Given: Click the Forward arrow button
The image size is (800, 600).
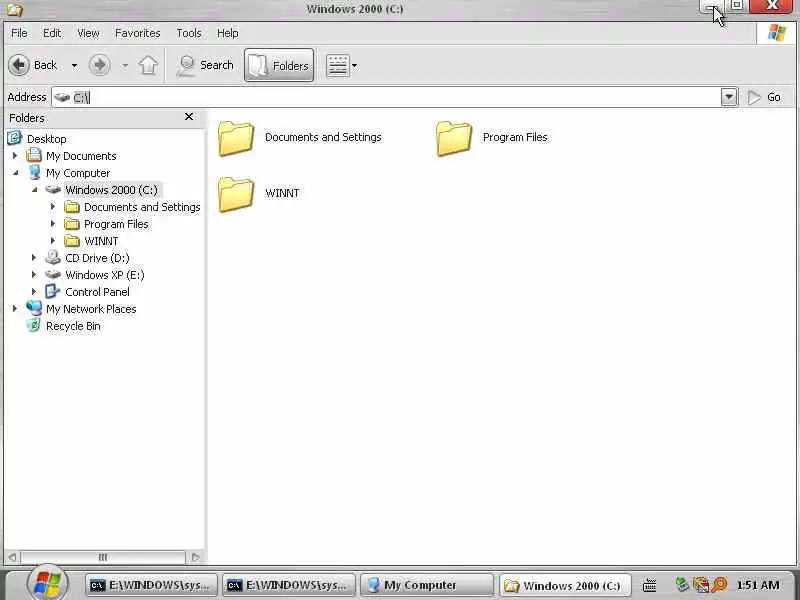Looking at the screenshot, I should tap(99, 65).
